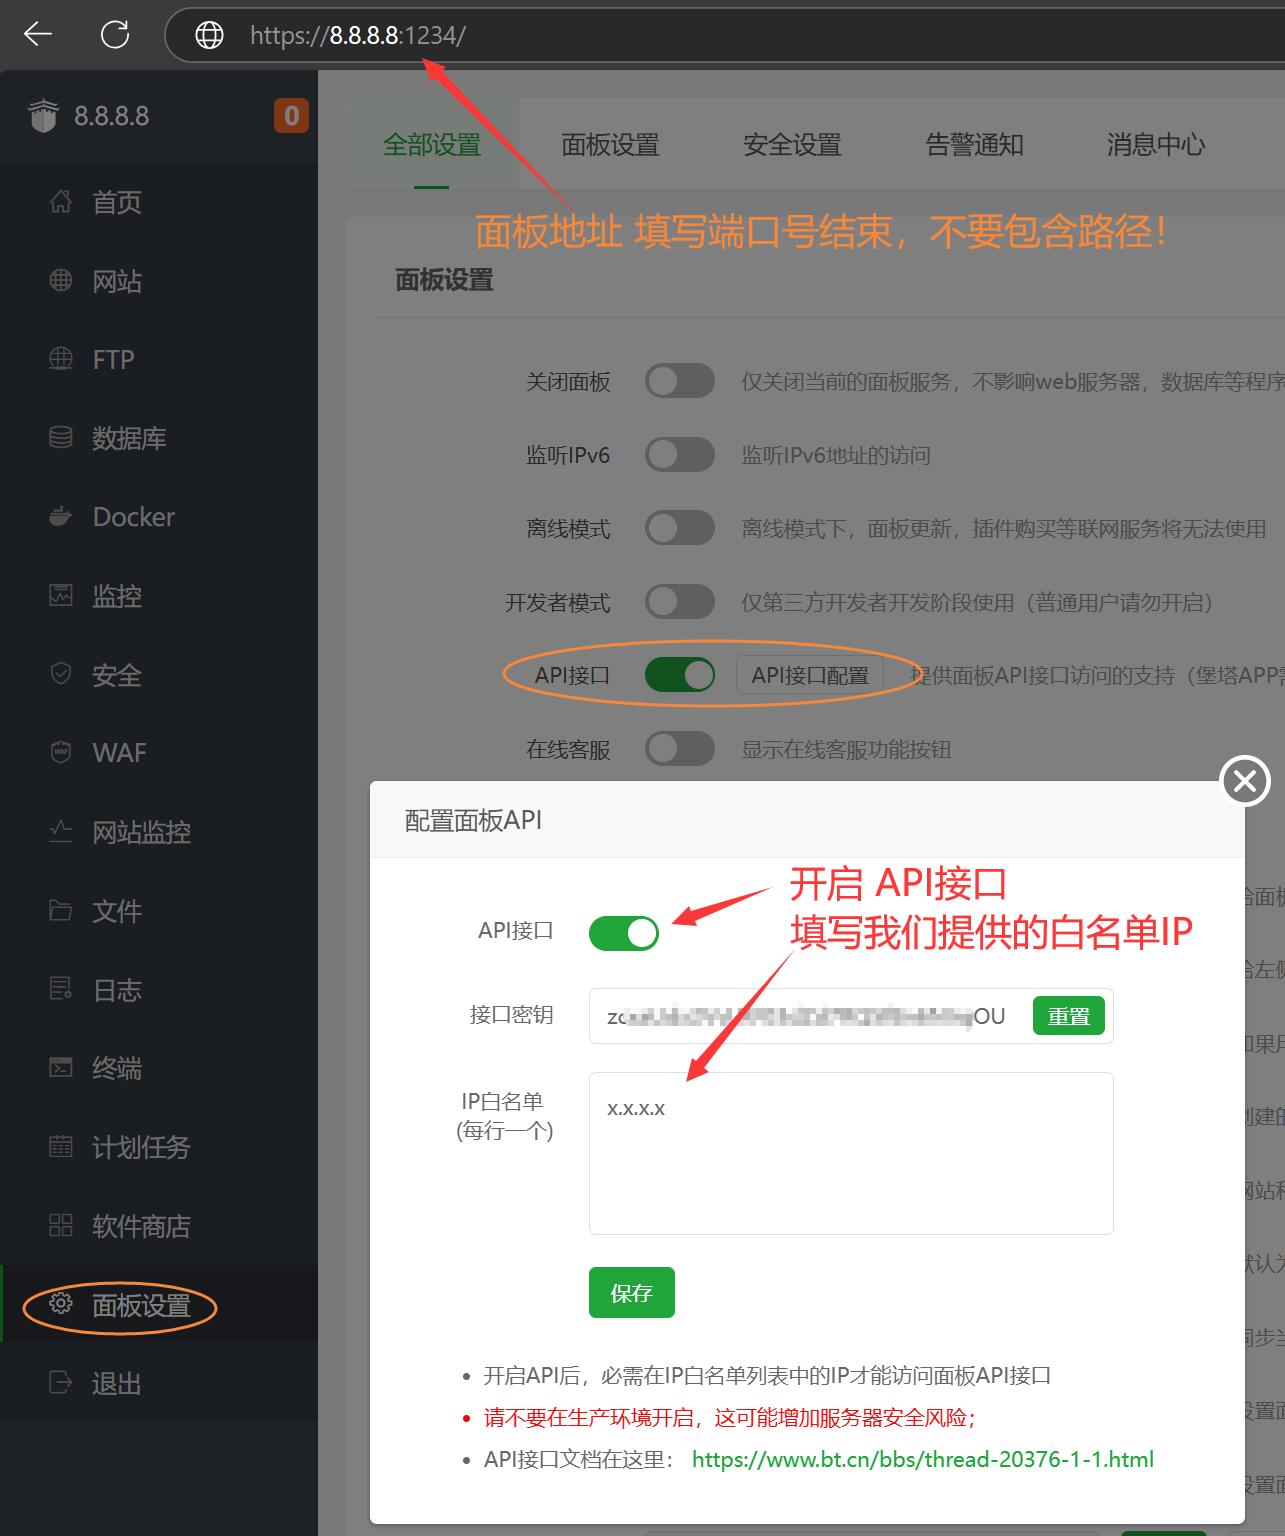Click the Docker whale icon in sidebar
This screenshot has height=1536, width=1285.
(x=61, y=517)
